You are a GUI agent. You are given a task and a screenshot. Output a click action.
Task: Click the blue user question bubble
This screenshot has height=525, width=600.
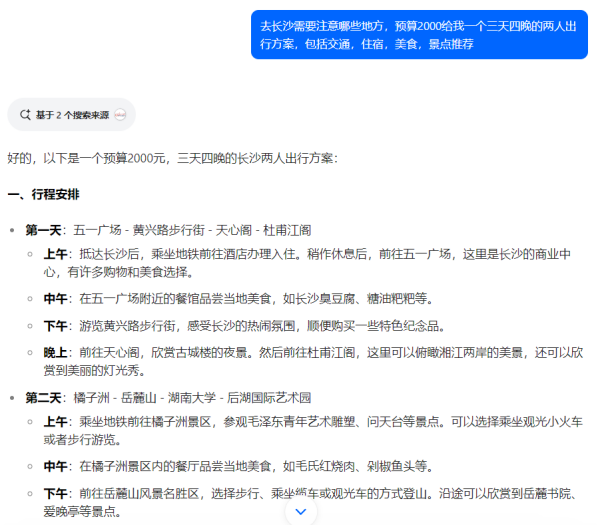point(419,35)
